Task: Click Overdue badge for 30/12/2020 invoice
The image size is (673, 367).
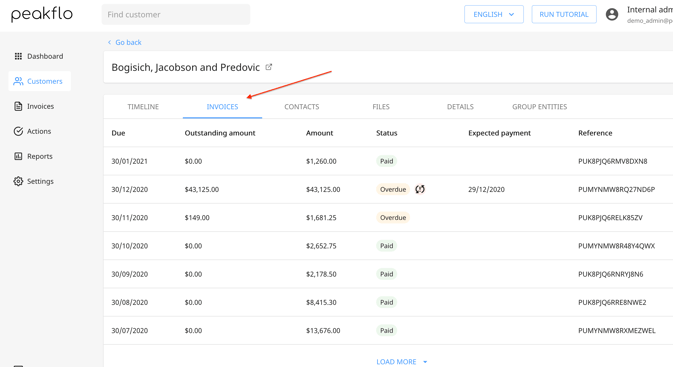Action: coord(393,189)
